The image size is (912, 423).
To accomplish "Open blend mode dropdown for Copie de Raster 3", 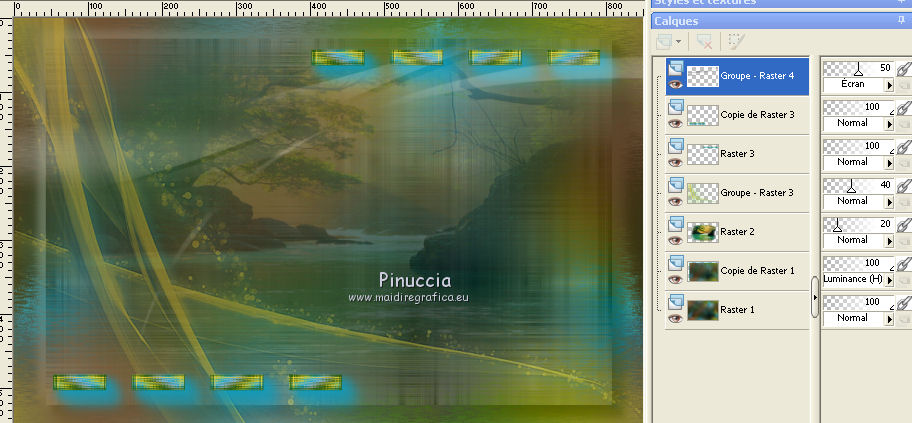I will 889,124.
